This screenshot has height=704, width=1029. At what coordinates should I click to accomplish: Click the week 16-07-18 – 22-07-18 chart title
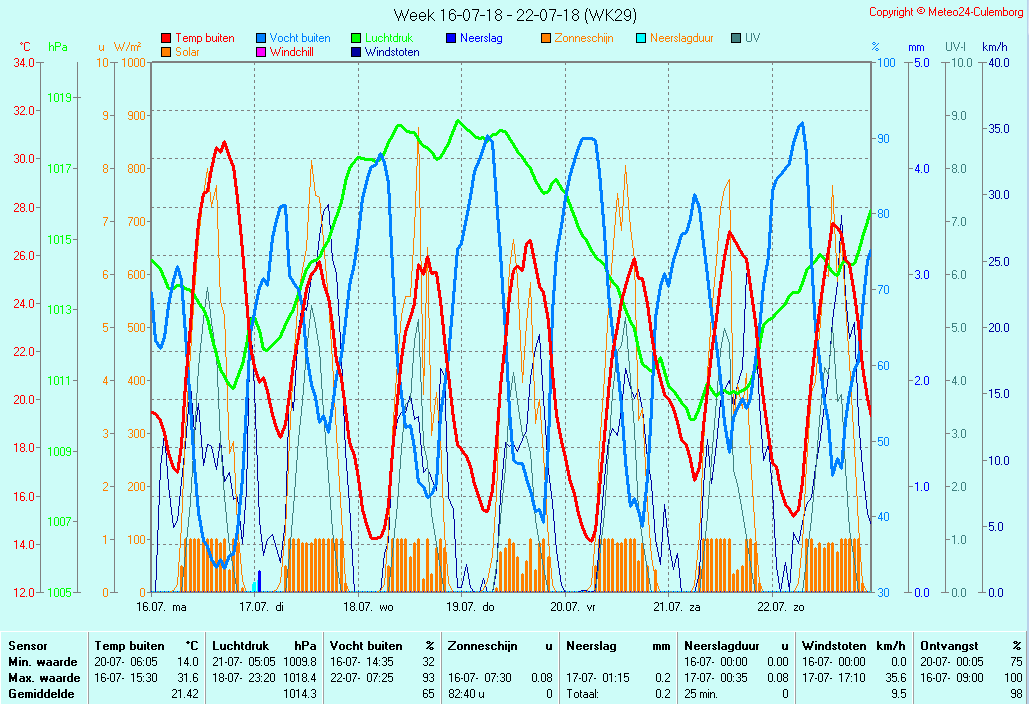[514, 15]
